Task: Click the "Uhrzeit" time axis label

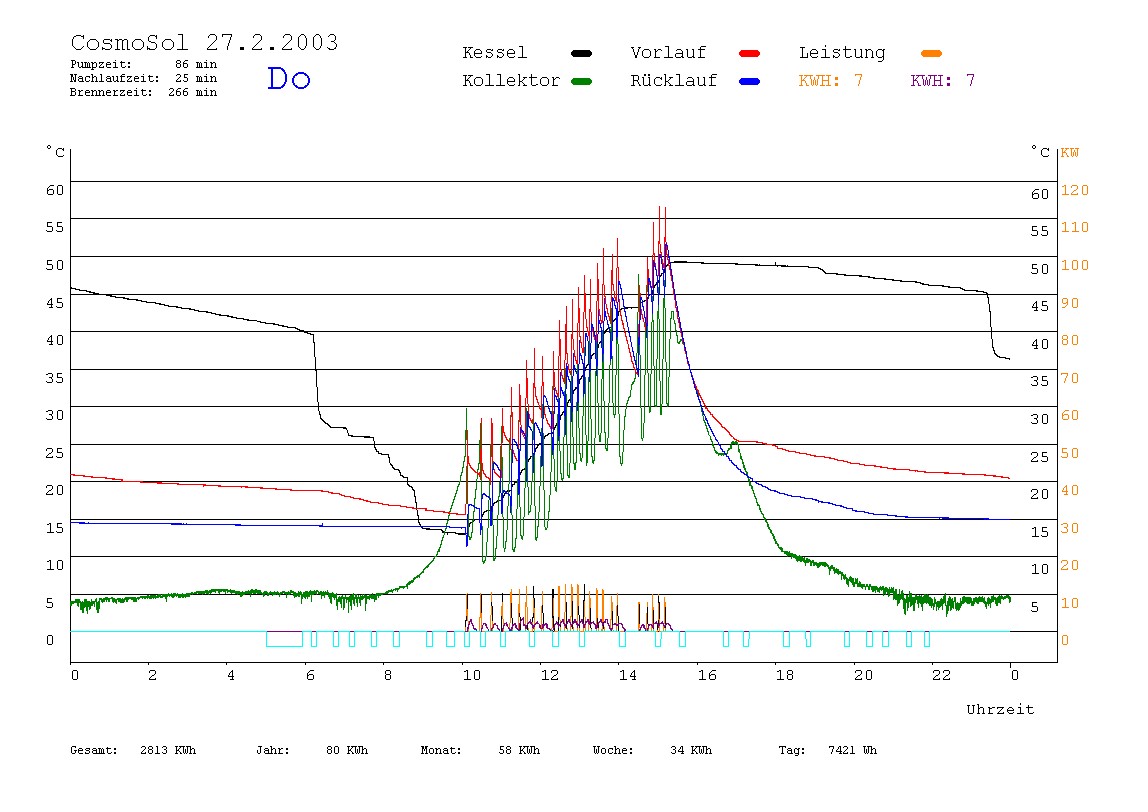Action: [1000, 709]
